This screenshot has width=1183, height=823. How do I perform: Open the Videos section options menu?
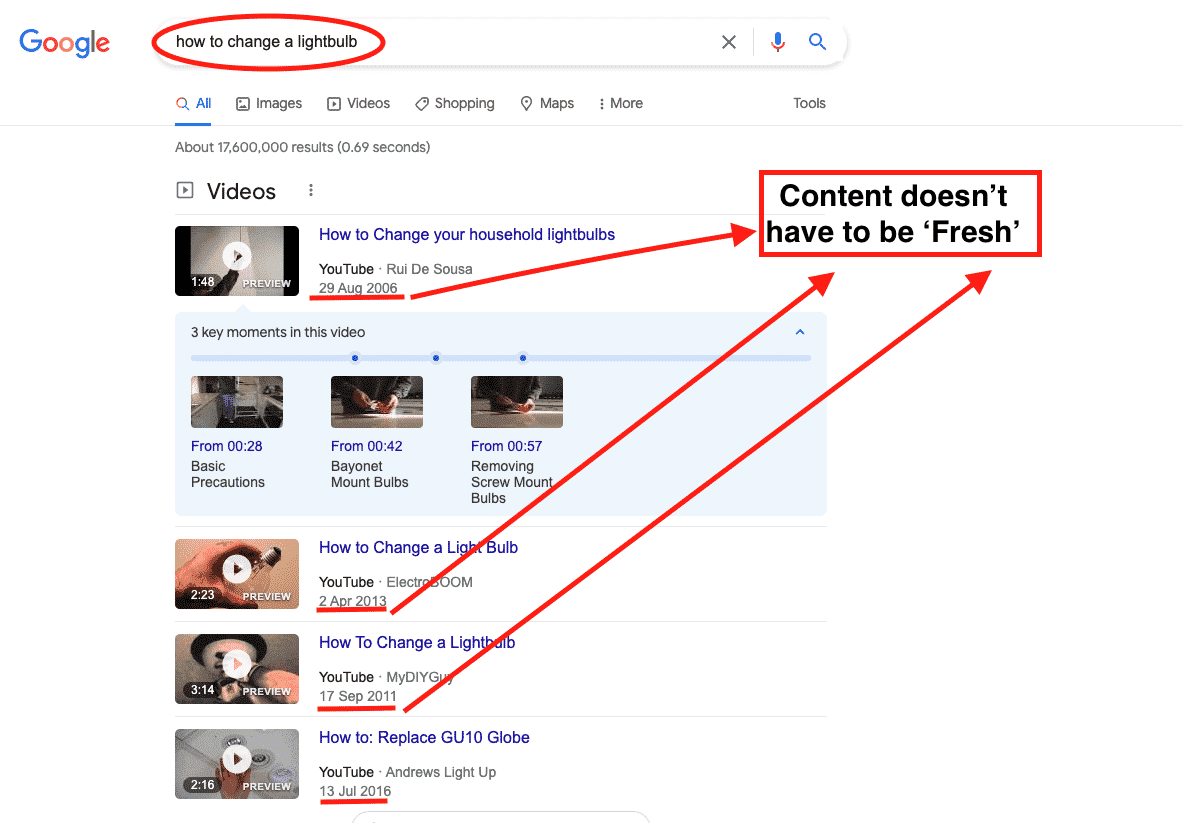311,190
